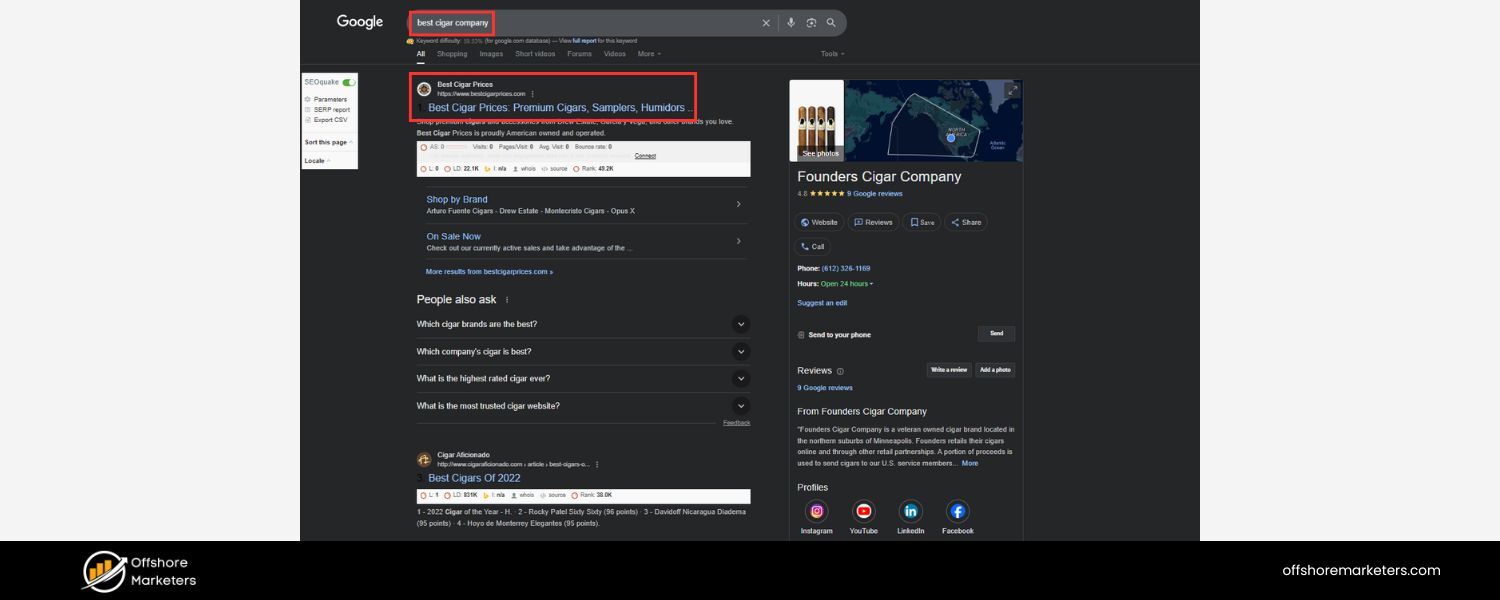Toggle SEOquake off
The height and width of the screenshot is (600, 1500).
(x=348, y=81)
